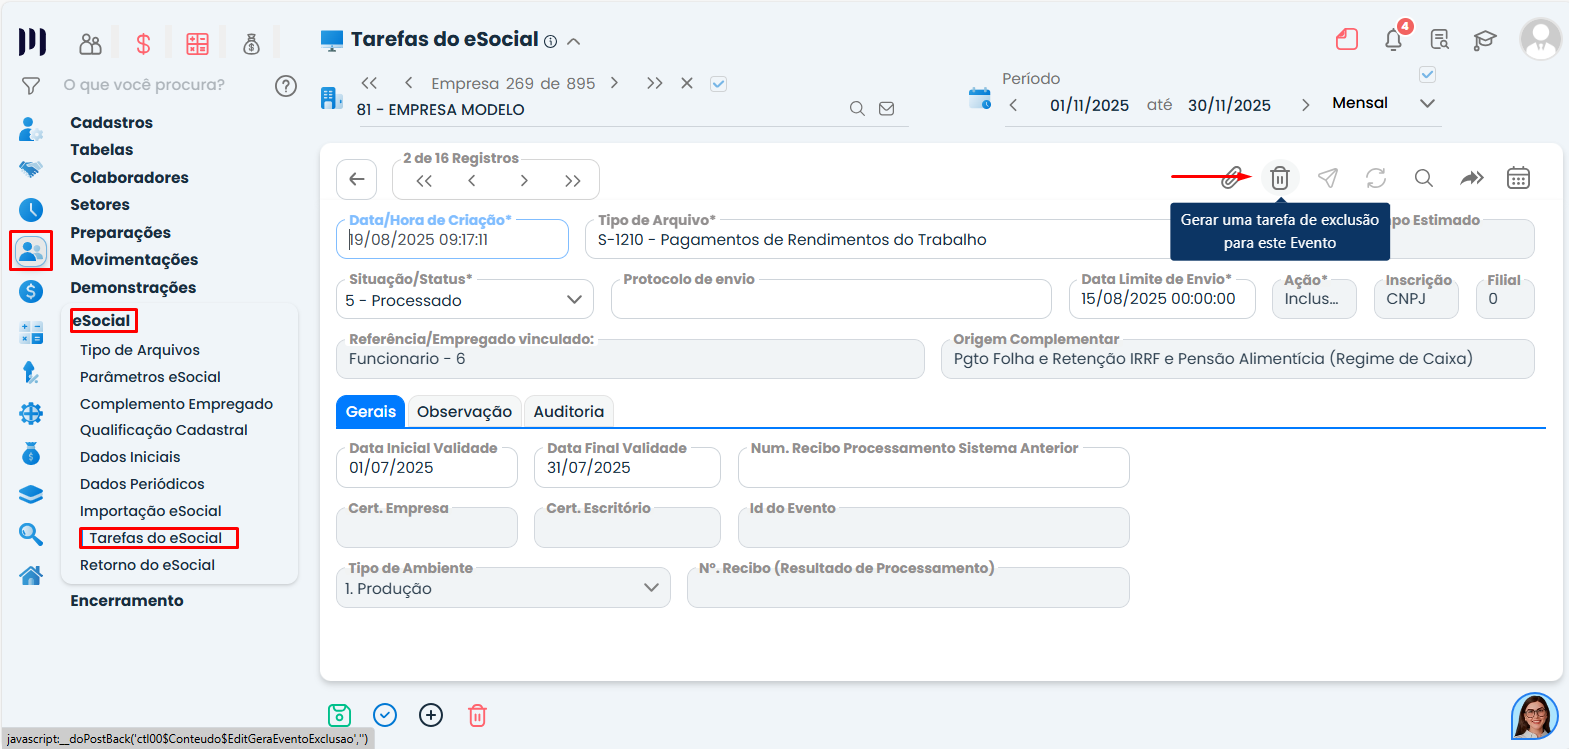Click the paperclip attachment icon

coord(1232,178)
